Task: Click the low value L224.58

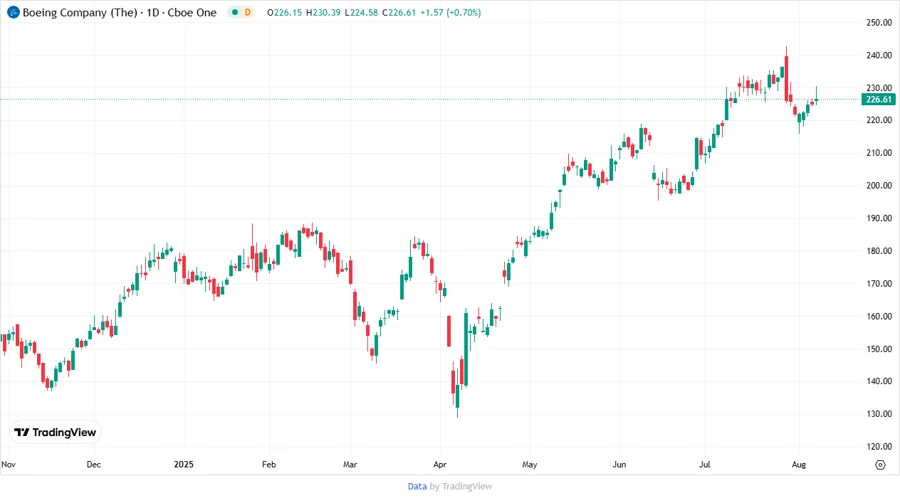Action: click(x=361, y=12)
